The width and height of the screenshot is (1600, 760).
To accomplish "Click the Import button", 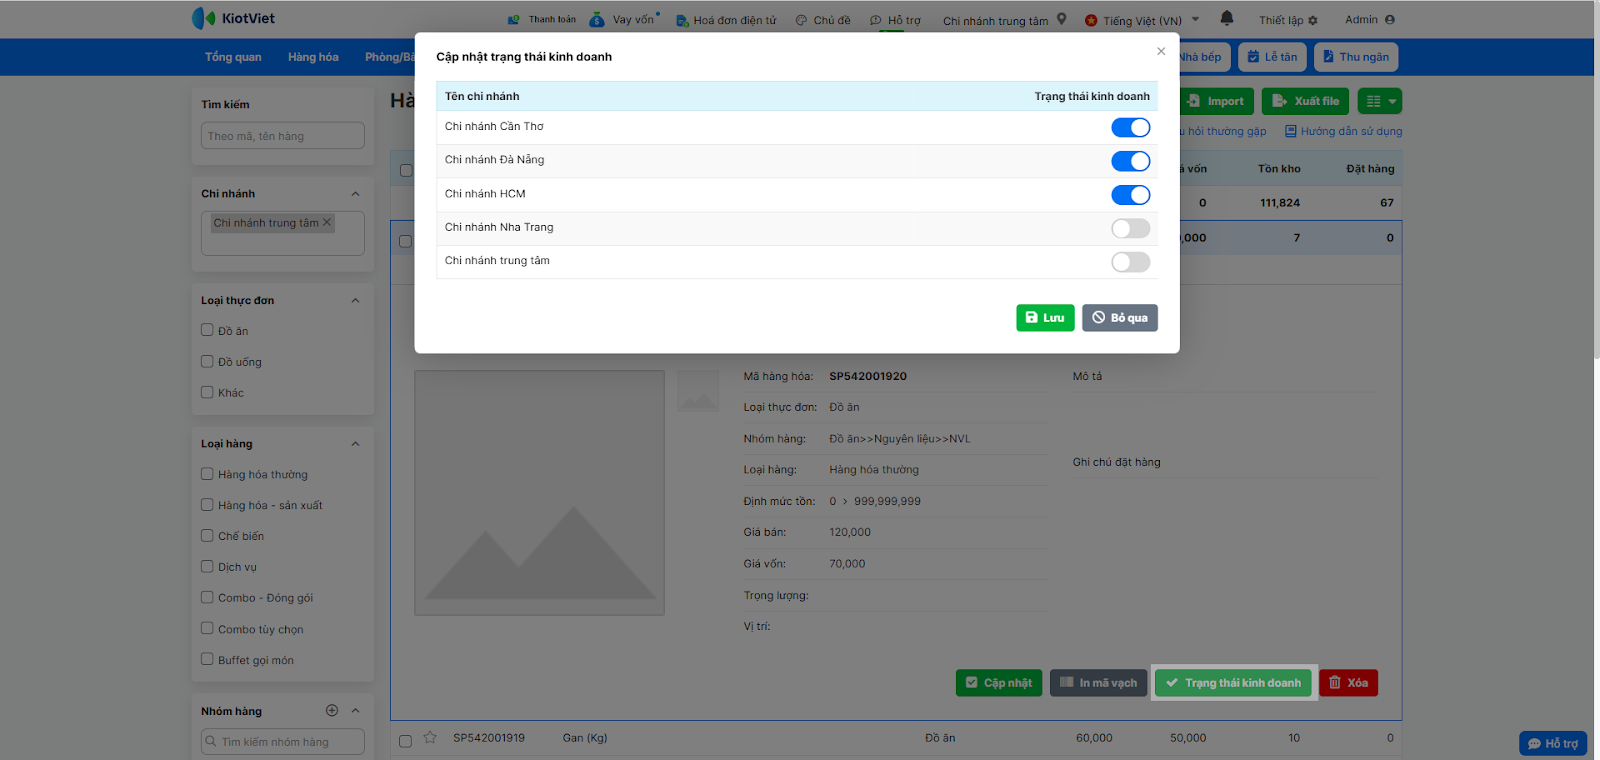I will click(1217, 101).
